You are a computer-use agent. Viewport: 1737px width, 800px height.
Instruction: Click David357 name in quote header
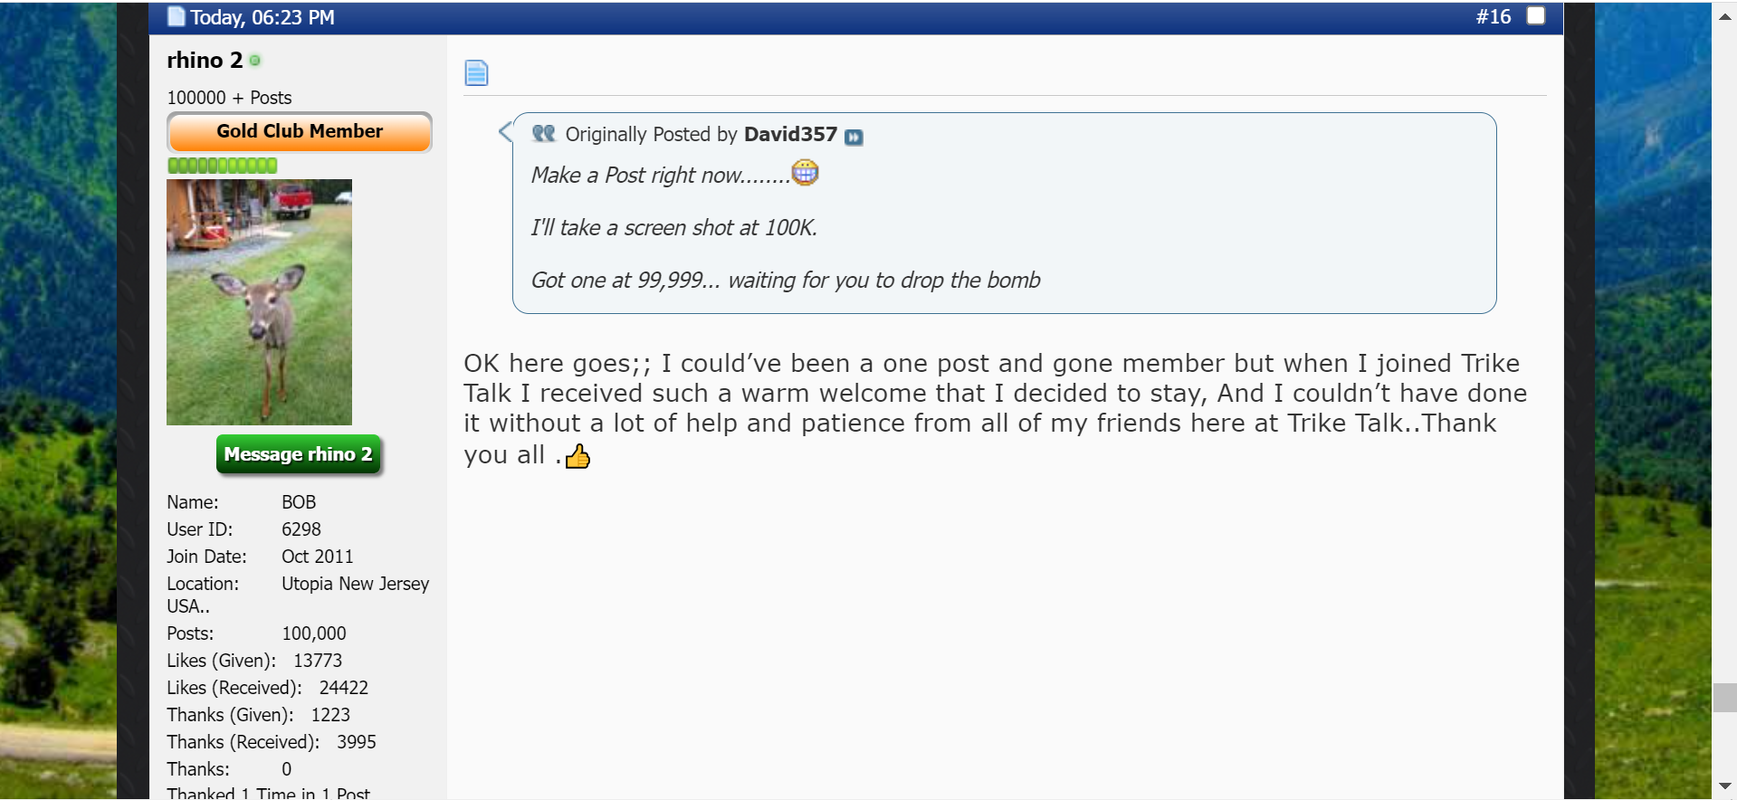[x=790, y=134]
